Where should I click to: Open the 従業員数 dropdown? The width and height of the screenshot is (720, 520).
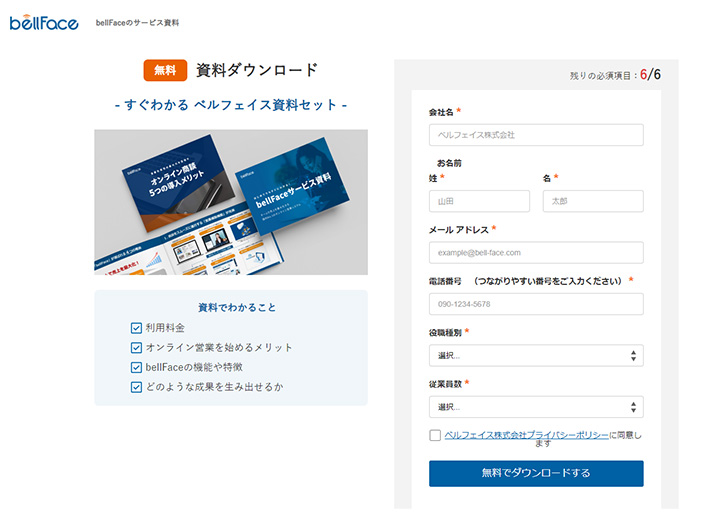coord(536,407)
